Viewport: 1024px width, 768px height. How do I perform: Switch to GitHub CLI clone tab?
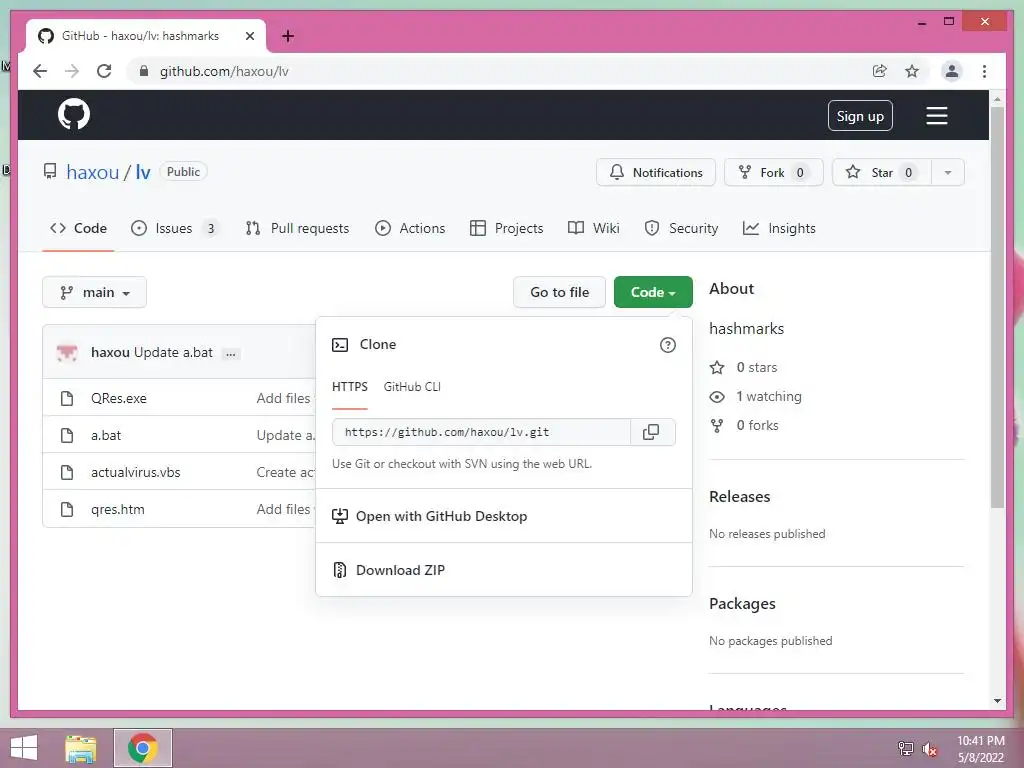tap(412, 387)
